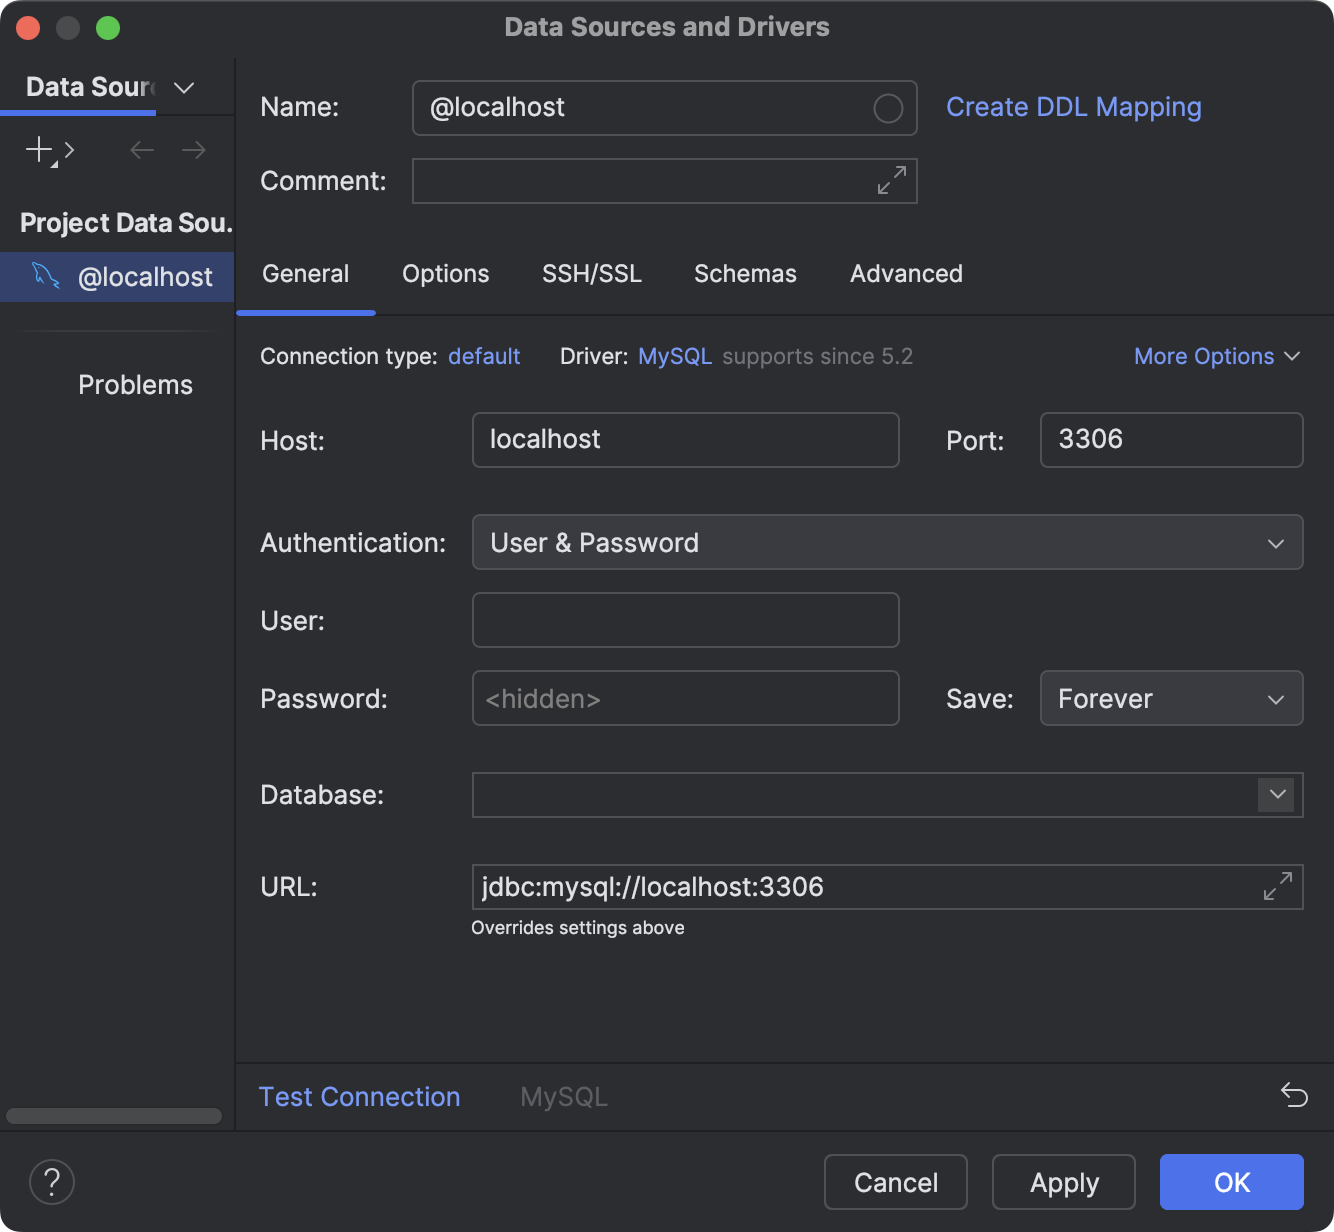Screen dimensions: 1334x1232
Task: Expand More Options
Action: (x=1216, y=356)
